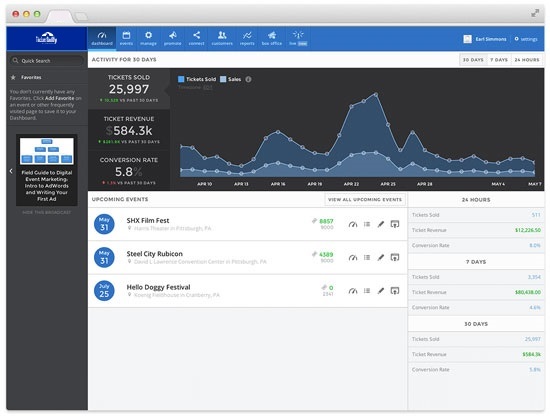Screen dimensions: 550x418
Task: Open Hello Doggy Festival gauge icon
Action: (353, 291)
